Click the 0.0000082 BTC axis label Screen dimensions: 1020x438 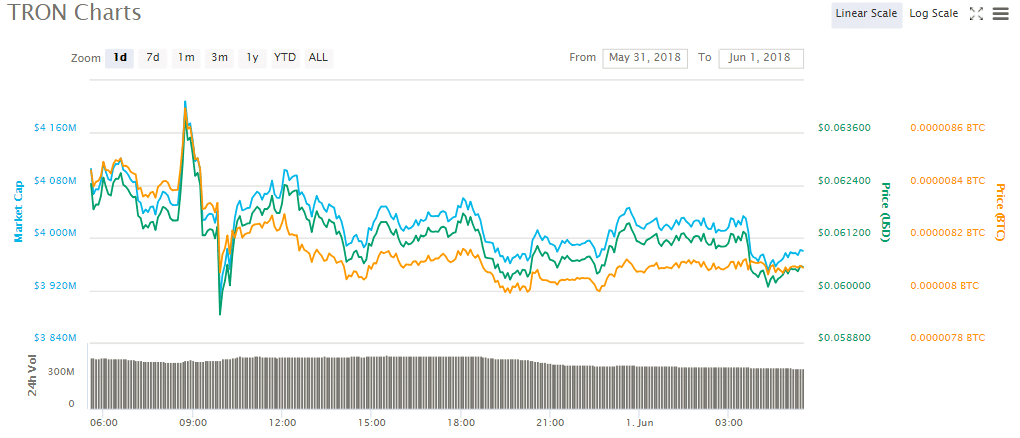948,233
